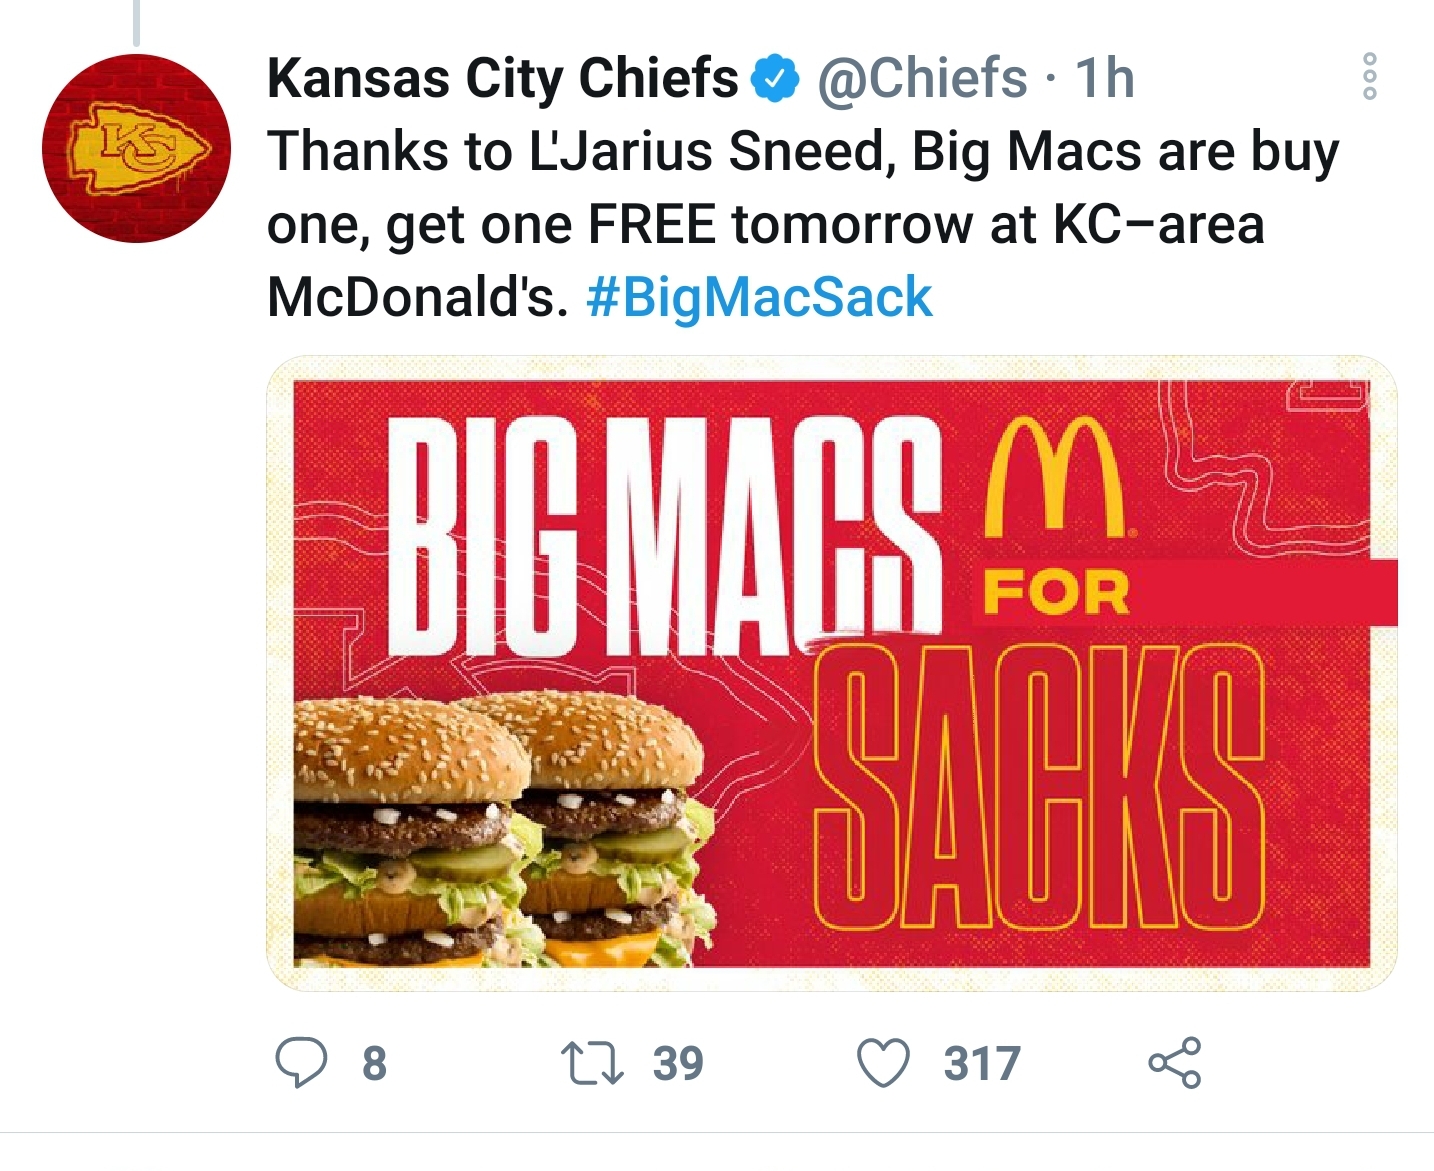Click the outlined SACKS text in image
This screenshot has width=1434, height=1171.
1038,786
